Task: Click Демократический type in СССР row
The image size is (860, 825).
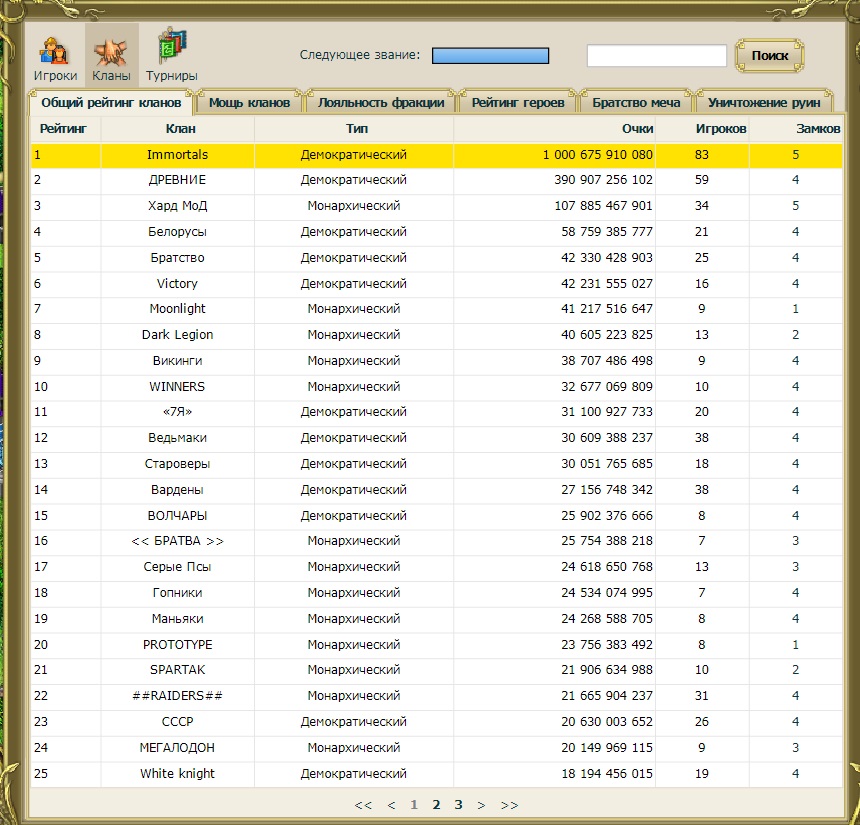Action: (x=354, y=721)
